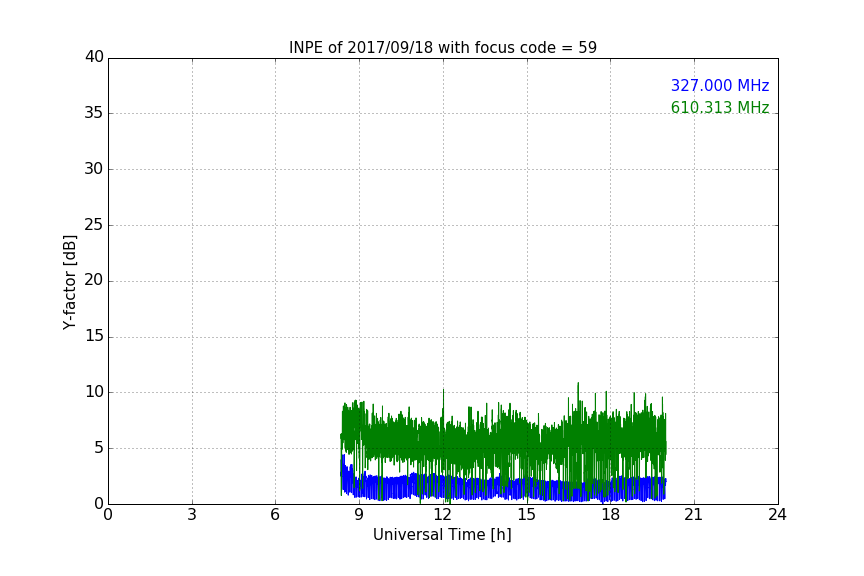Click the plot title 'INPE of 2017/09/18 with focus code = 59'
864x576 pixels.
pos(442,48)
